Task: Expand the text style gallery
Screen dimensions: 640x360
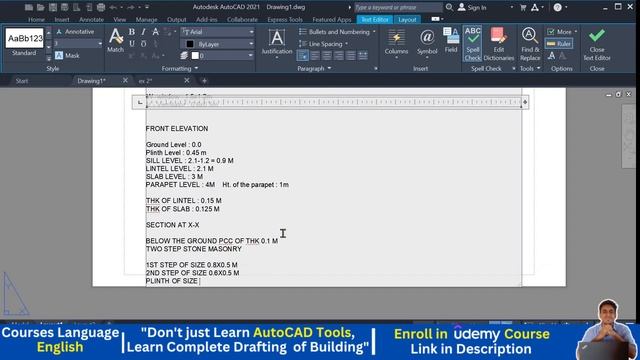Action: pyautogui.click(x=49, y=58)
